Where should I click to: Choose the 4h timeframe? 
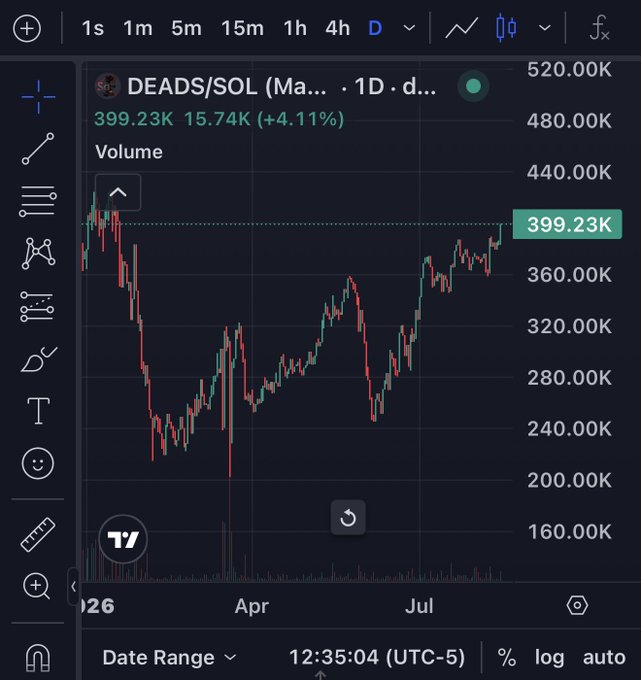[337, 29]
